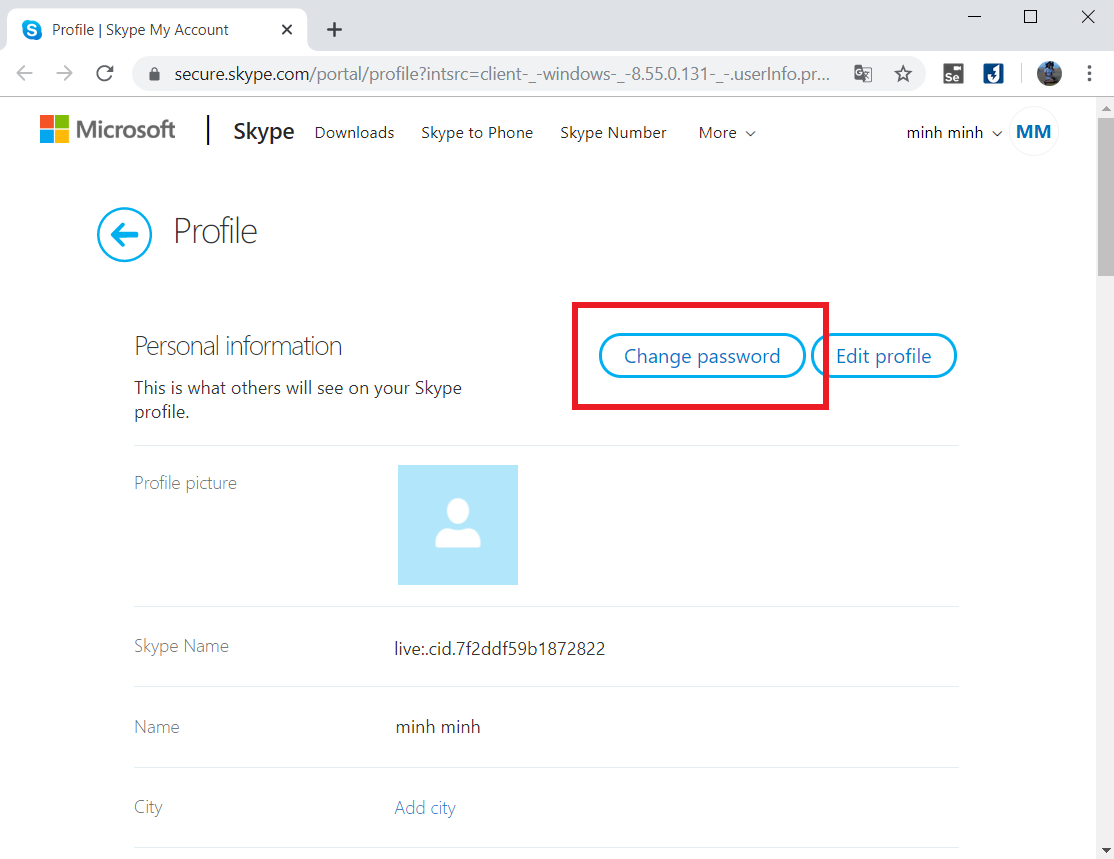
Task: Click Skype Name value live:.cid.7f2ddf59b1872822
Action: pos(499,649)
